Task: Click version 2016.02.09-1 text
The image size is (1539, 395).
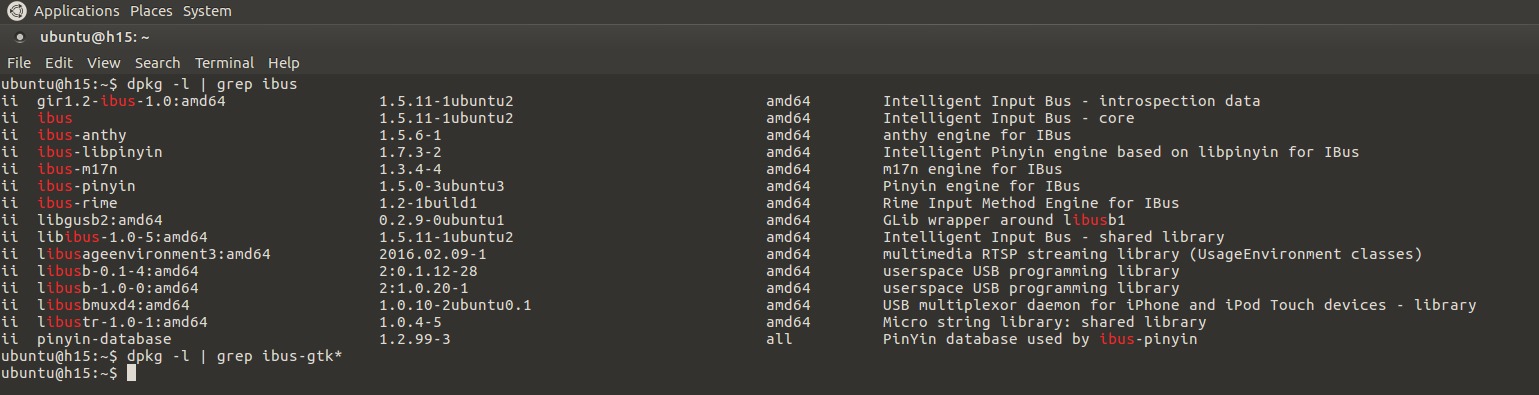Action: click(x=433, y=254)
